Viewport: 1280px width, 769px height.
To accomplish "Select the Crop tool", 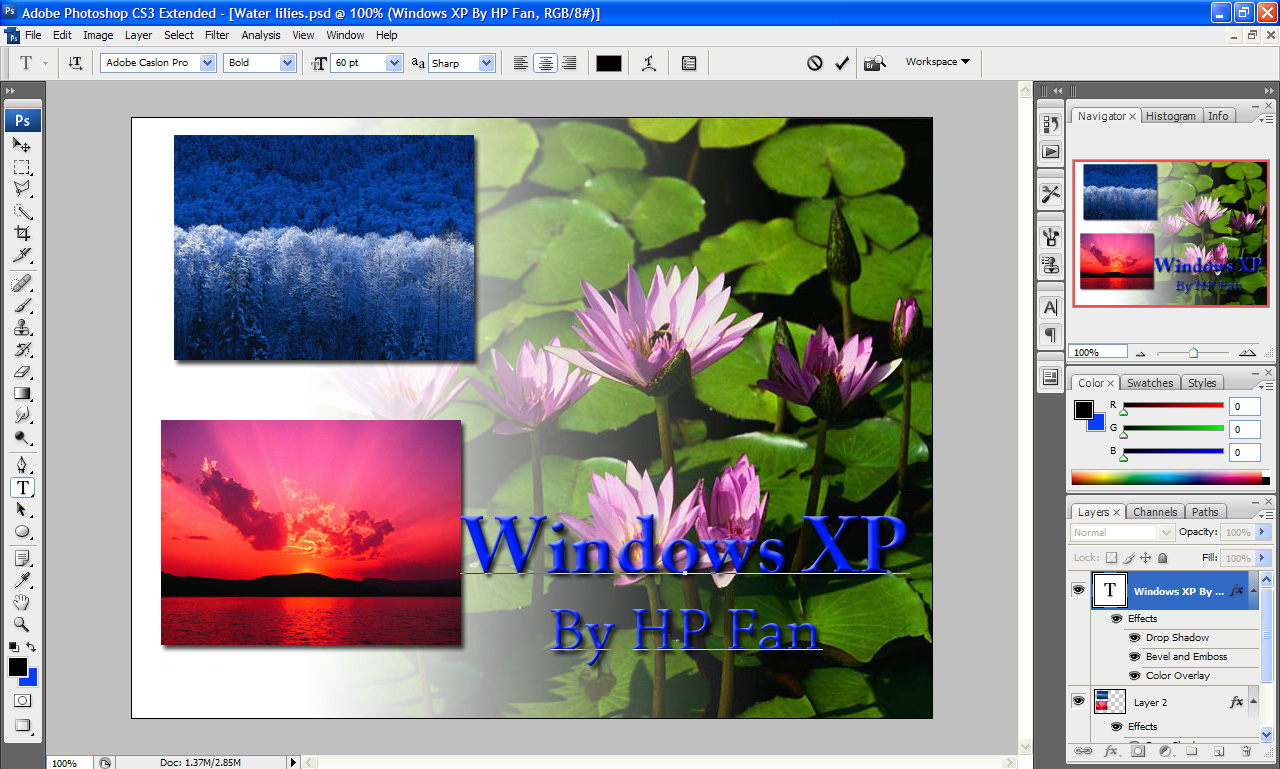I will click(22, 233).
